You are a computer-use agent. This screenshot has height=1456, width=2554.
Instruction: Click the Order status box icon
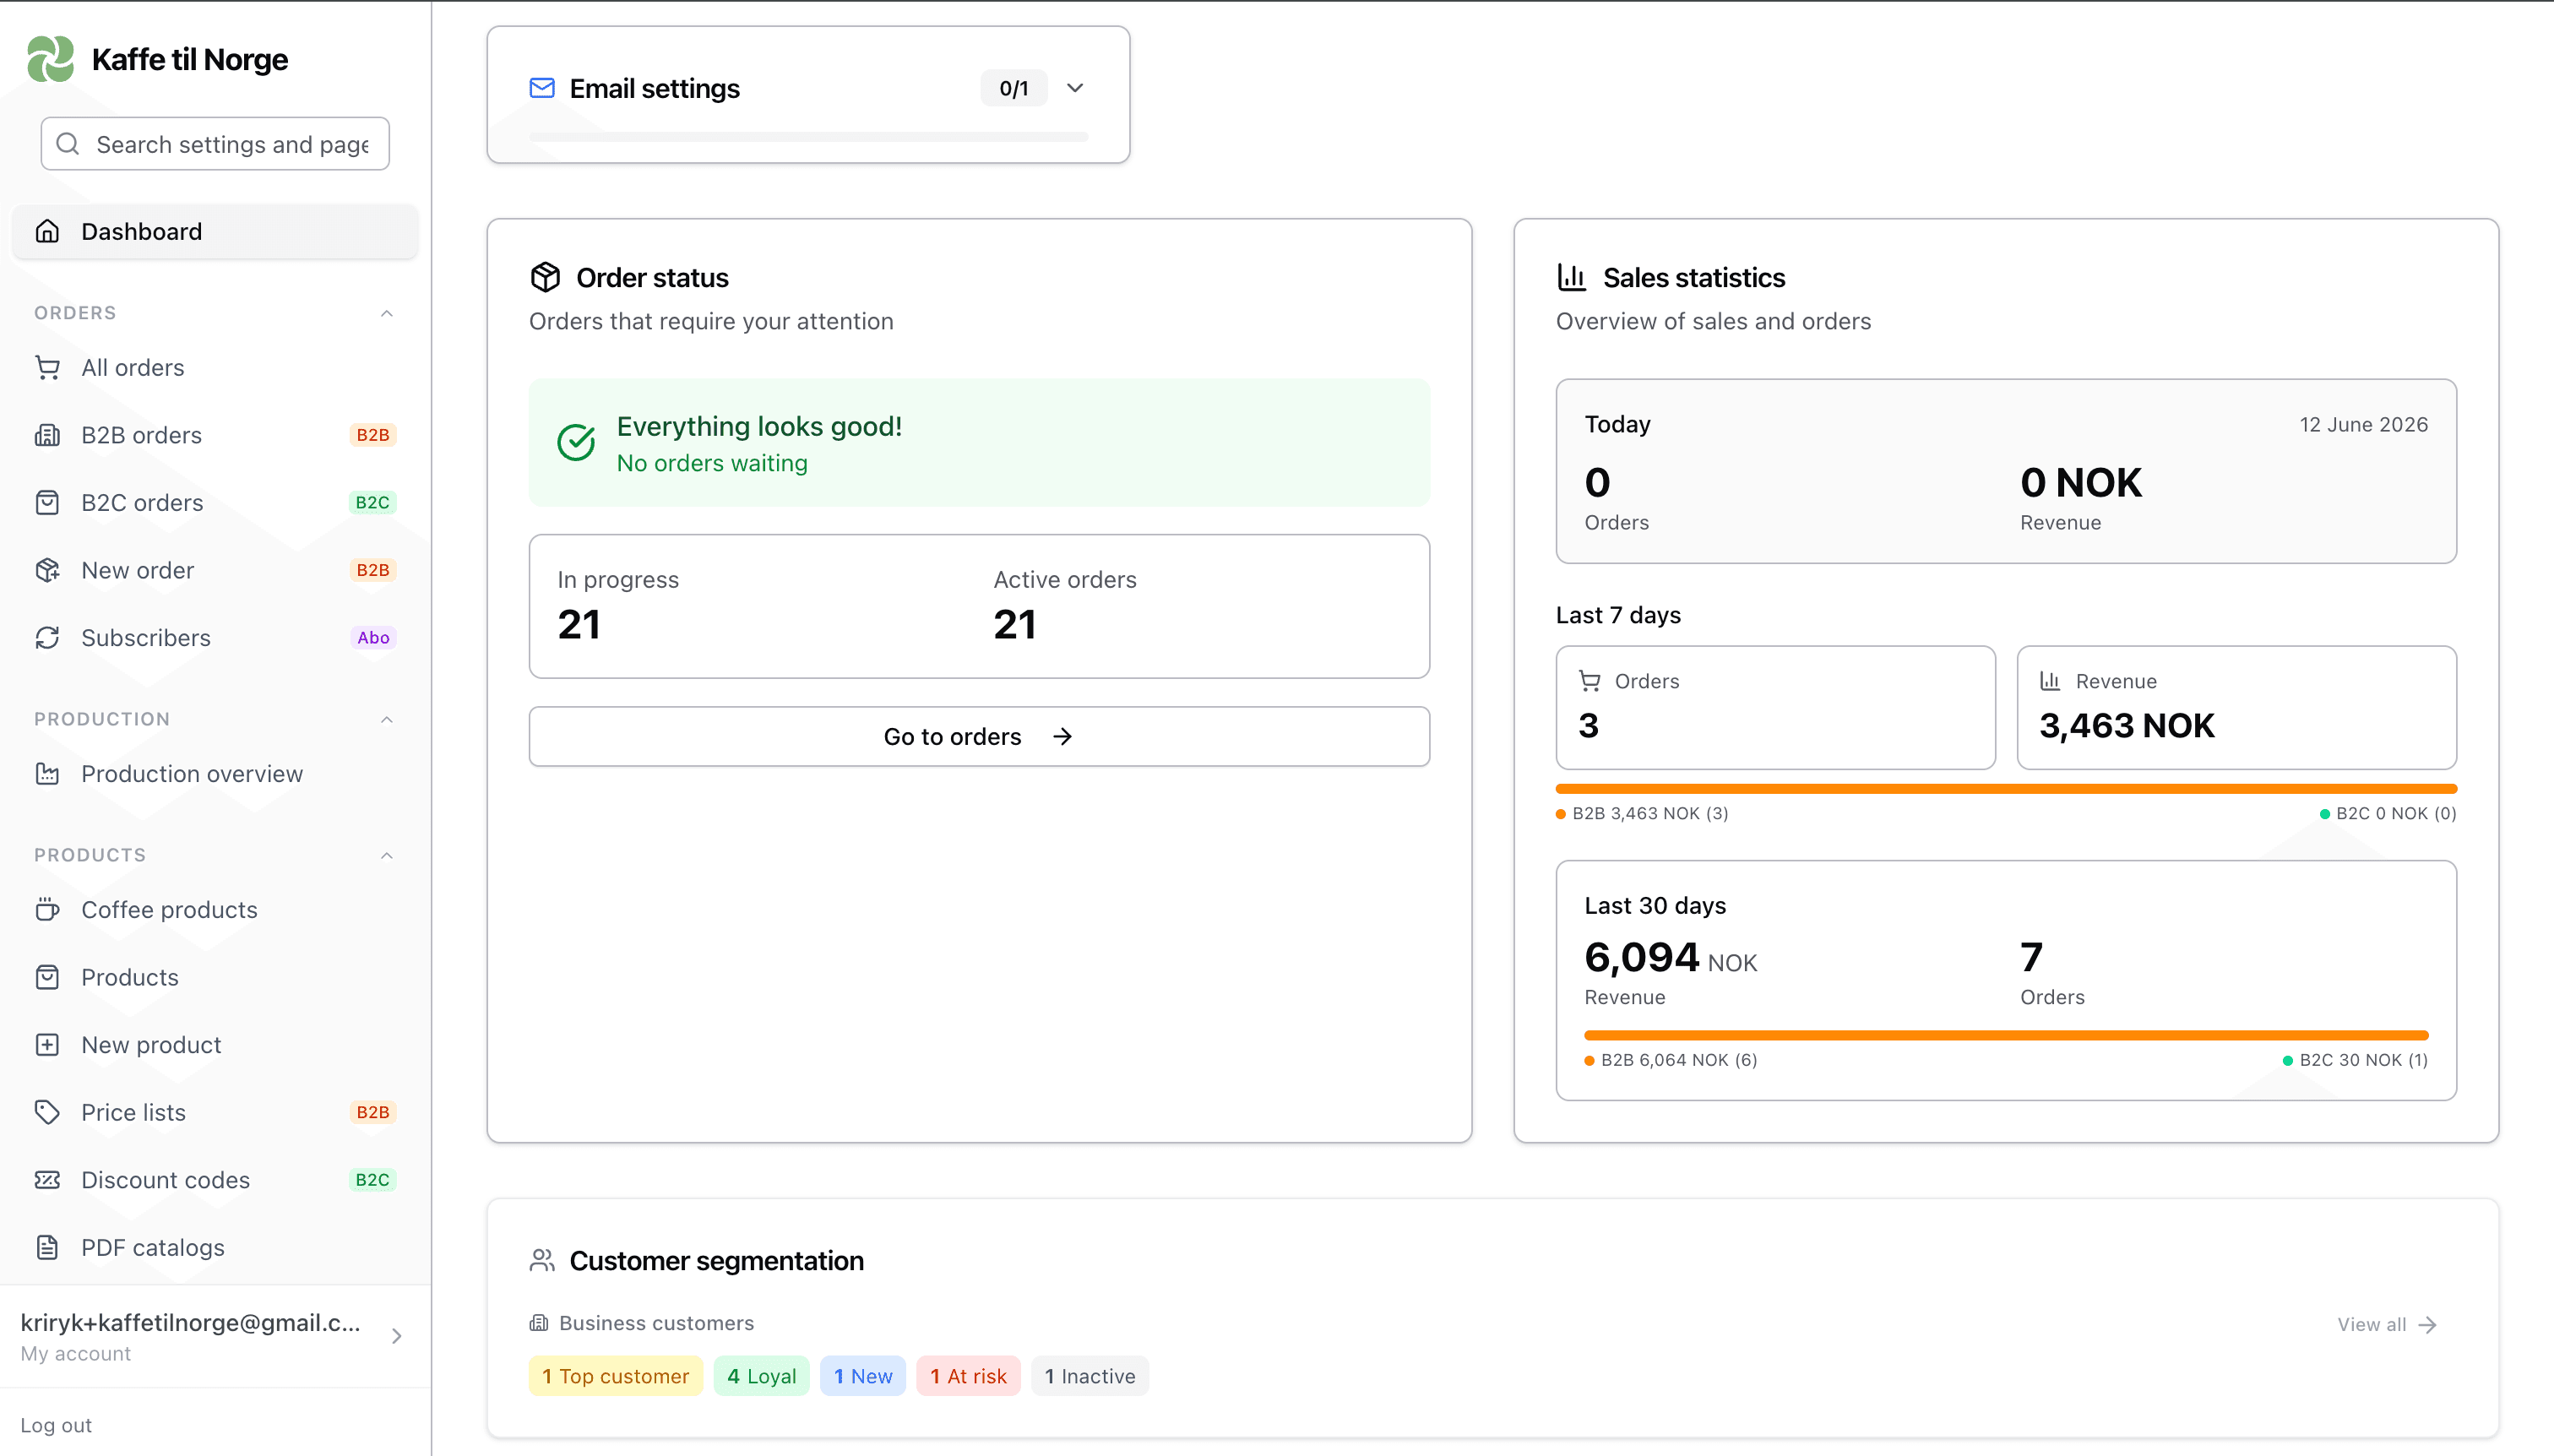coord(545,277)
